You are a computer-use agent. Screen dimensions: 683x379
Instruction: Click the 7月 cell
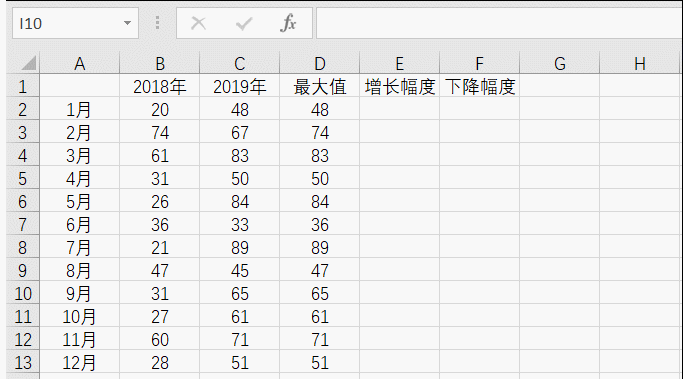pyautogui.click(x=80, y=247)
